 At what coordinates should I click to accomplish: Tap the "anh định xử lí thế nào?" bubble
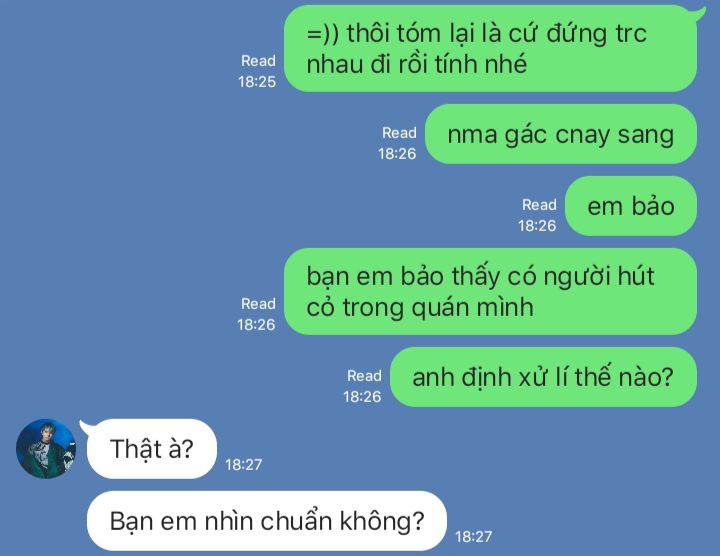543,377
